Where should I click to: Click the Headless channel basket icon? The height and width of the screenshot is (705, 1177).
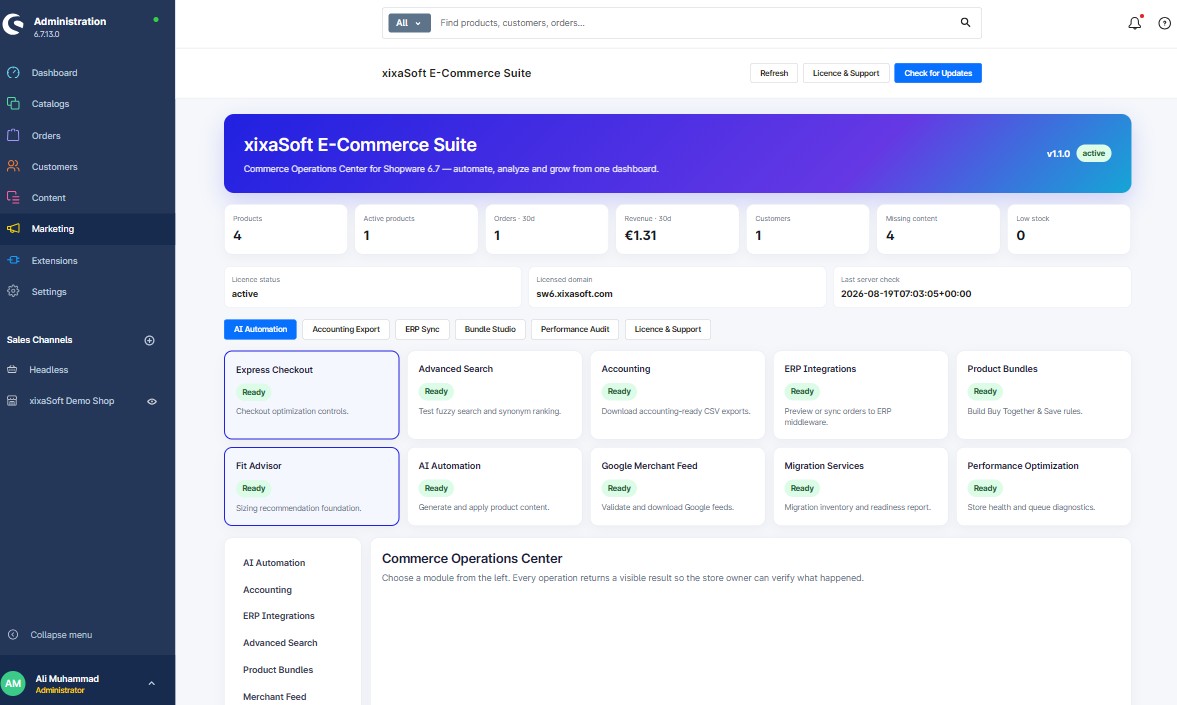pyautogui.click(x=12, y=369)
